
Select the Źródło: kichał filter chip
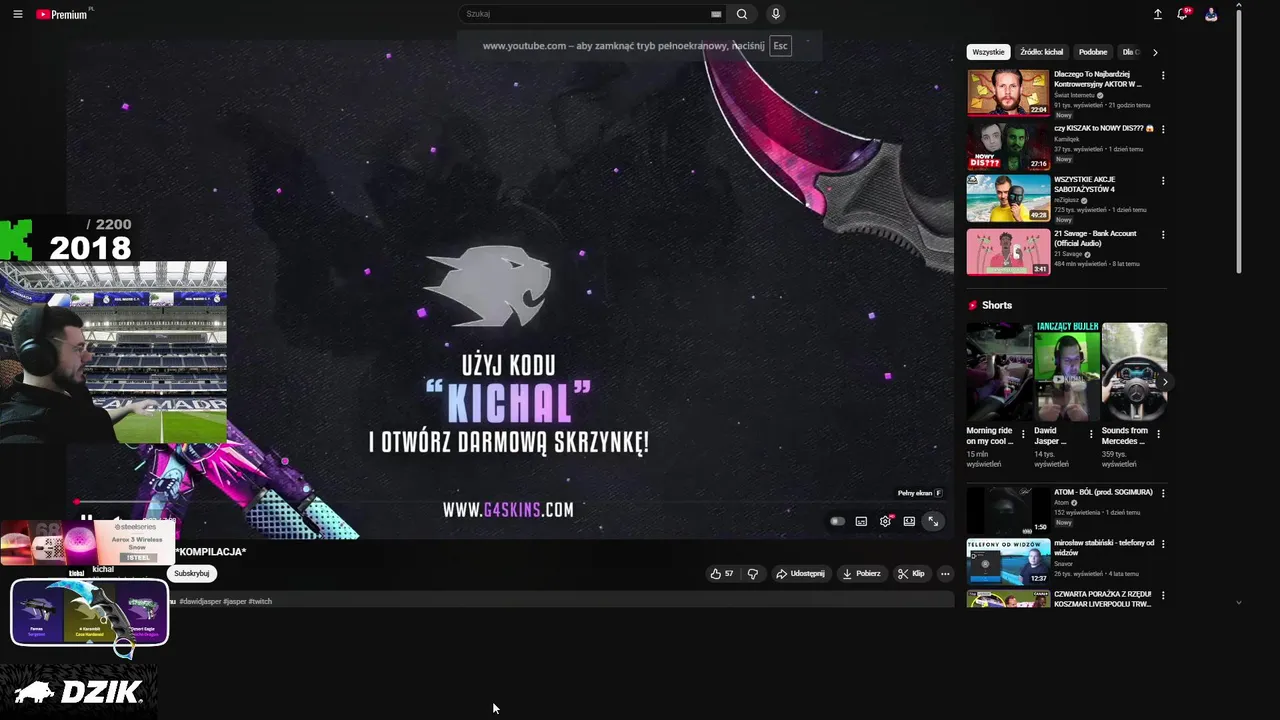tap(1042, 52)
